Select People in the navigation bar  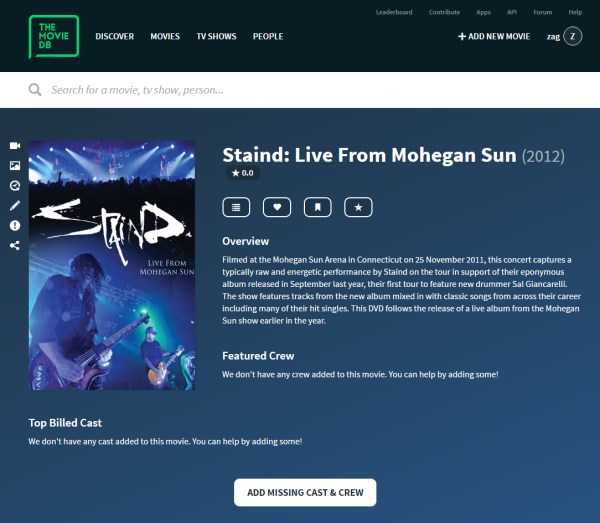pyautogui.click(x=268, y=36)
